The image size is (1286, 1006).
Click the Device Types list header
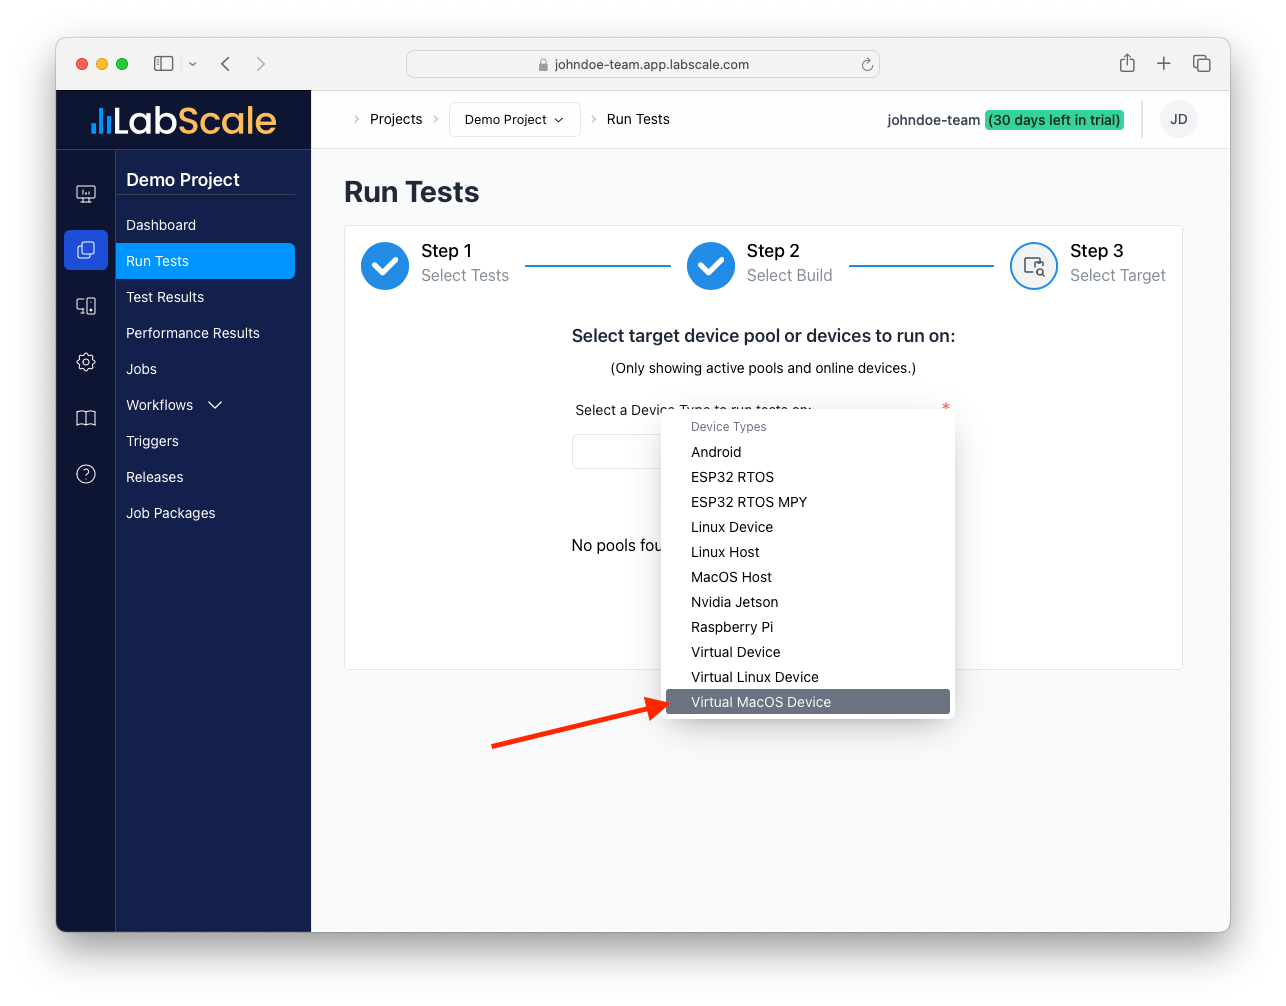pos(729,427)
